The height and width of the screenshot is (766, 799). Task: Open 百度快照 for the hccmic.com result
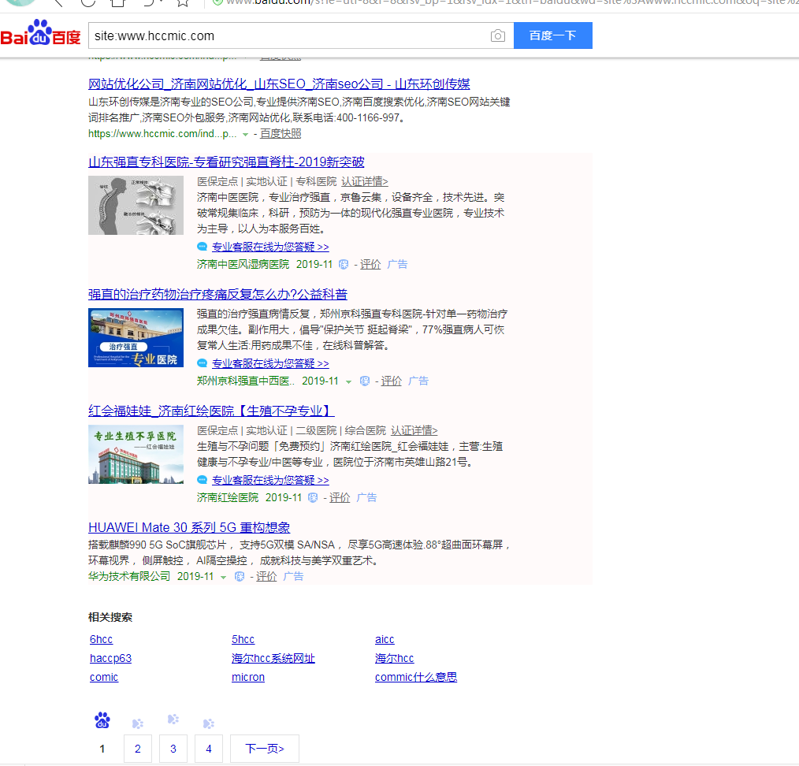[x=281, y=134]
